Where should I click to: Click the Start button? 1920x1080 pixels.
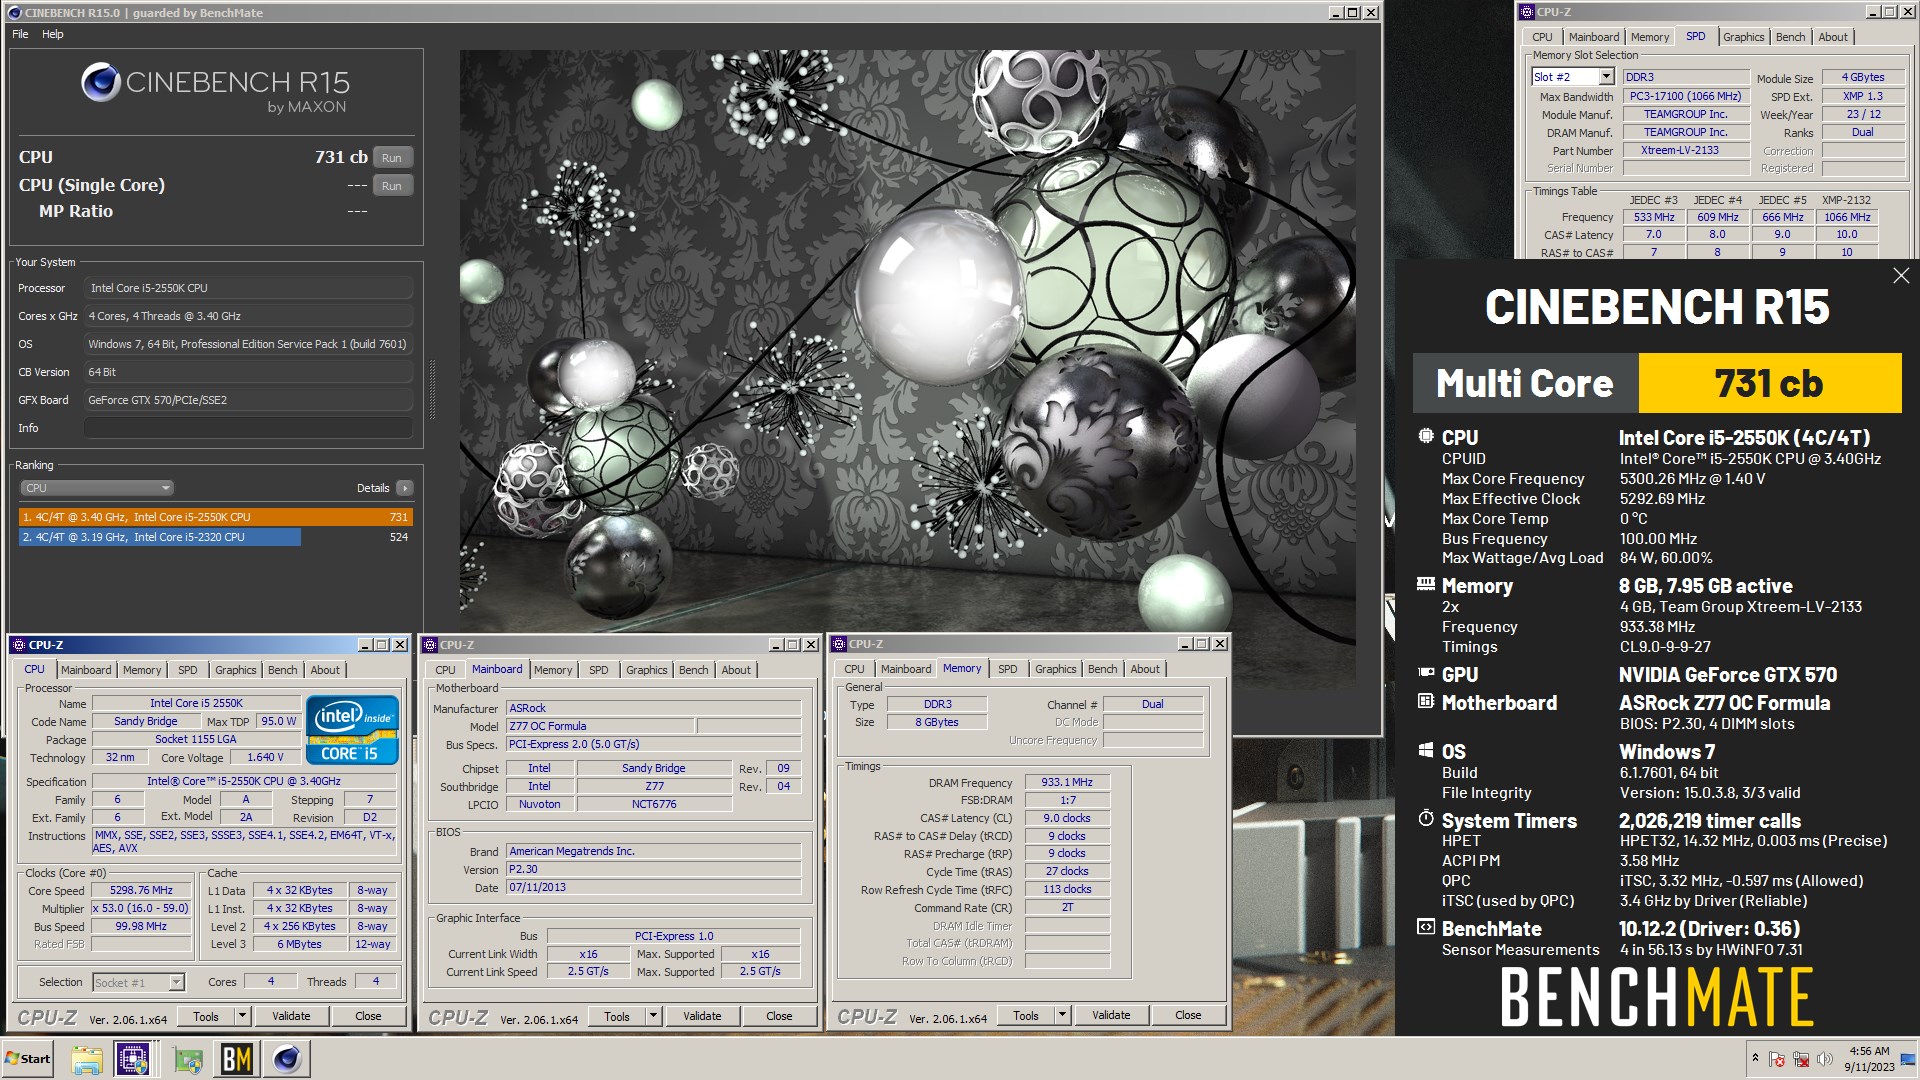click(x=28, y=1059)
